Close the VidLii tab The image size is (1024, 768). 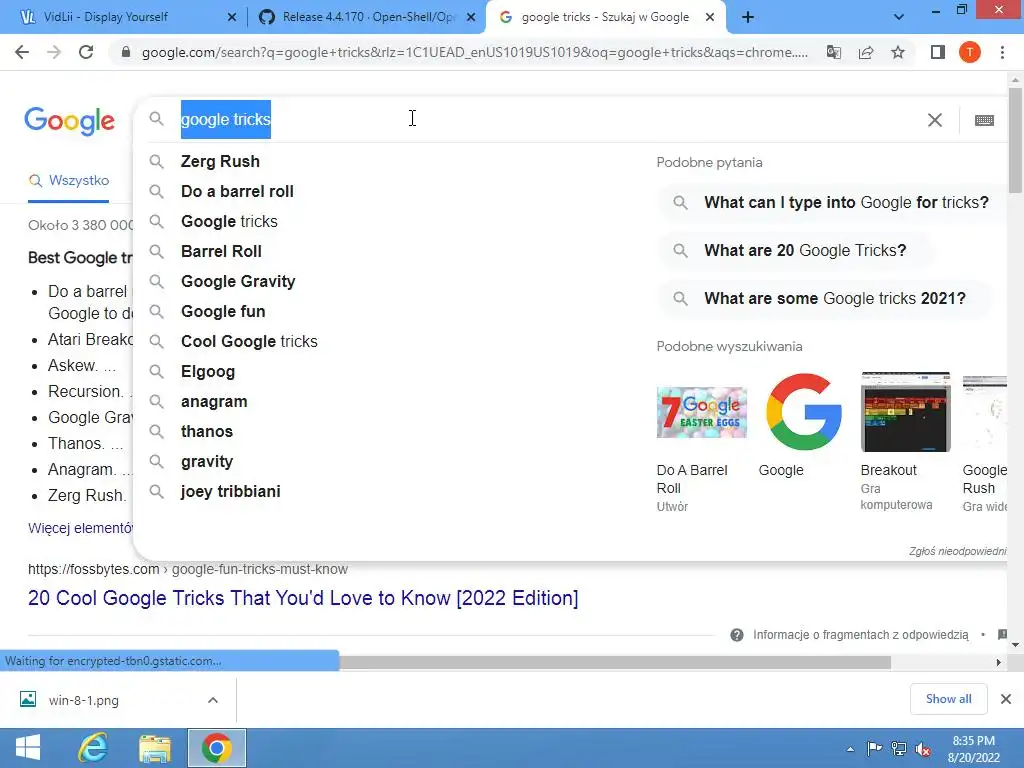point(232,17)
